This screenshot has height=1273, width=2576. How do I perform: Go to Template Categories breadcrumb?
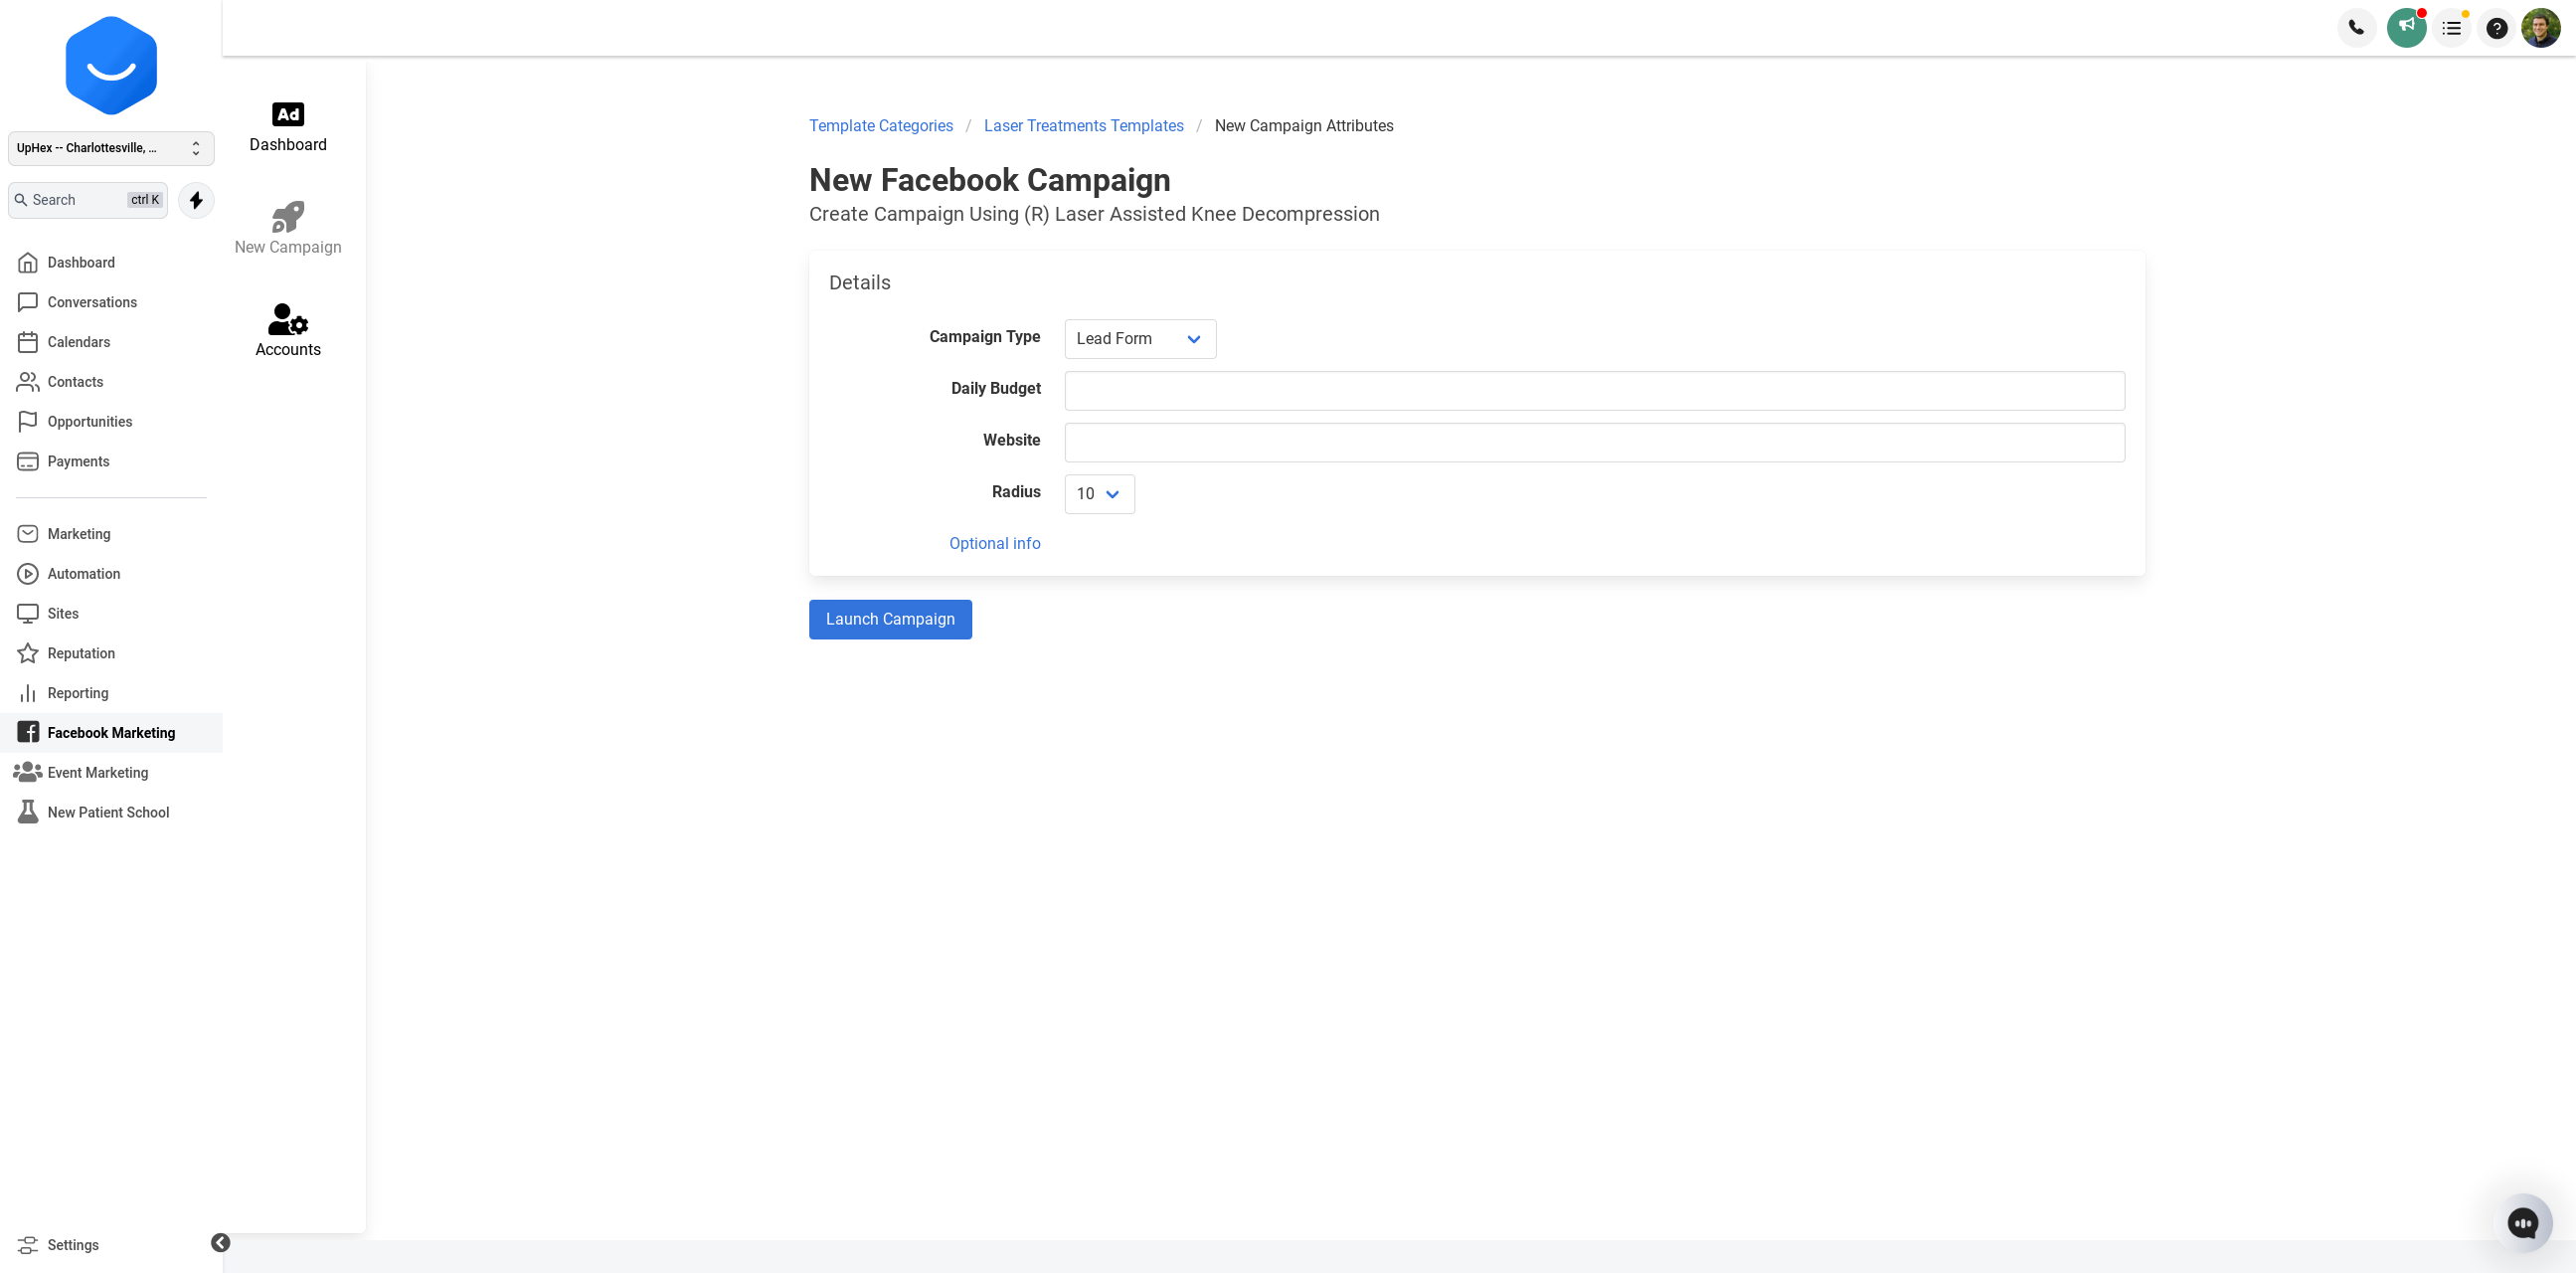tap(881, 126)
